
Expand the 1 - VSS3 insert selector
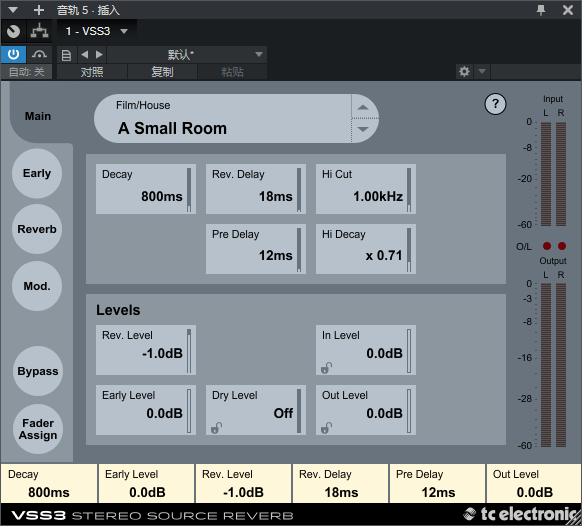tap(97, 31)
